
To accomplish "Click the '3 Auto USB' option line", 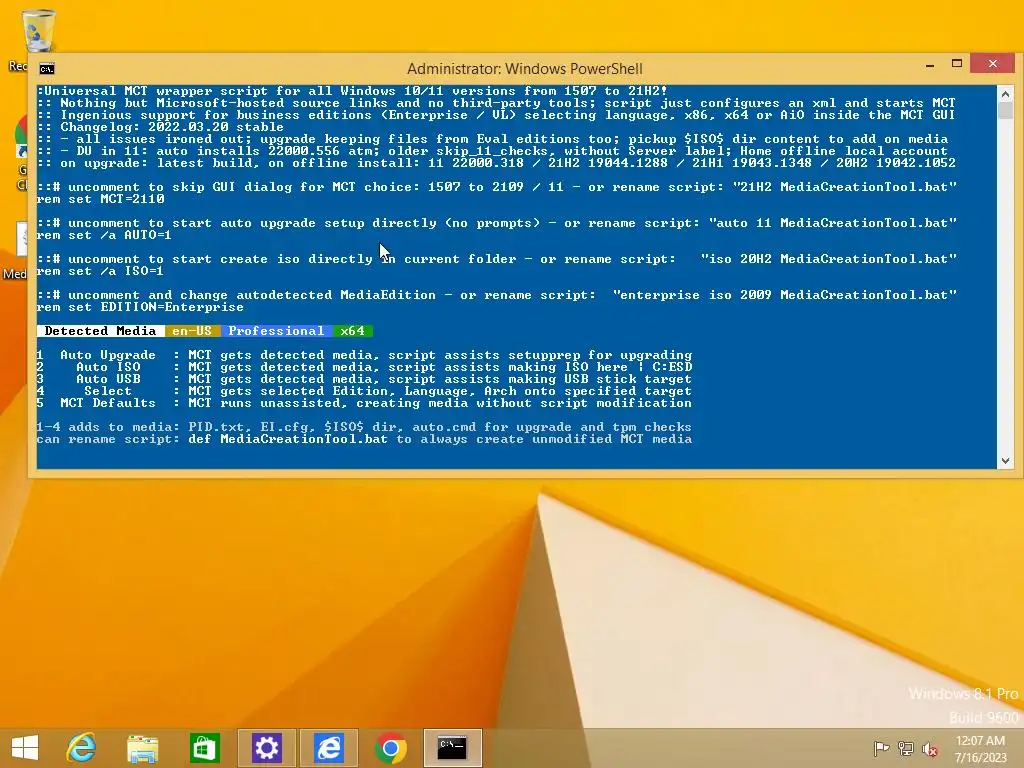I will pos(364,379).
